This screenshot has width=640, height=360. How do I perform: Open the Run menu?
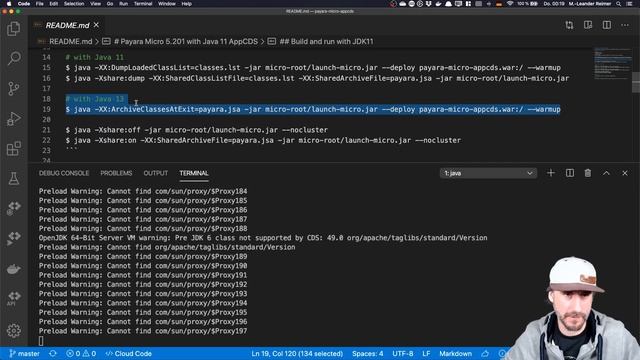pos(123,4)
